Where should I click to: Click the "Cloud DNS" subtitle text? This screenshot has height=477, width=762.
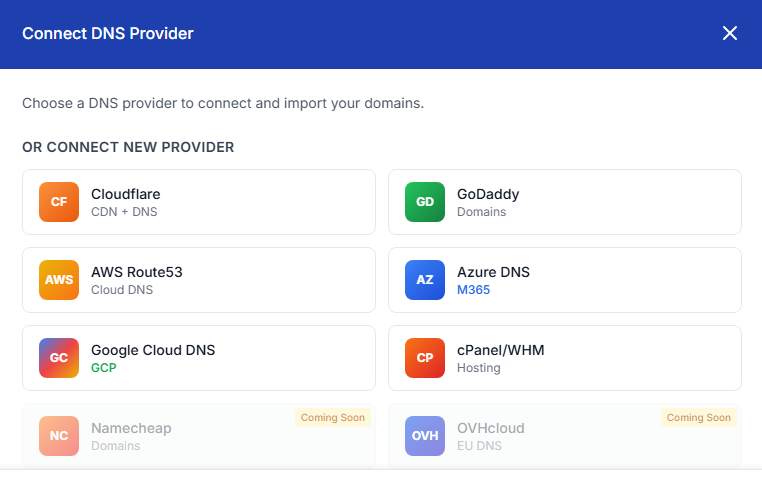(x=122, y=290)
